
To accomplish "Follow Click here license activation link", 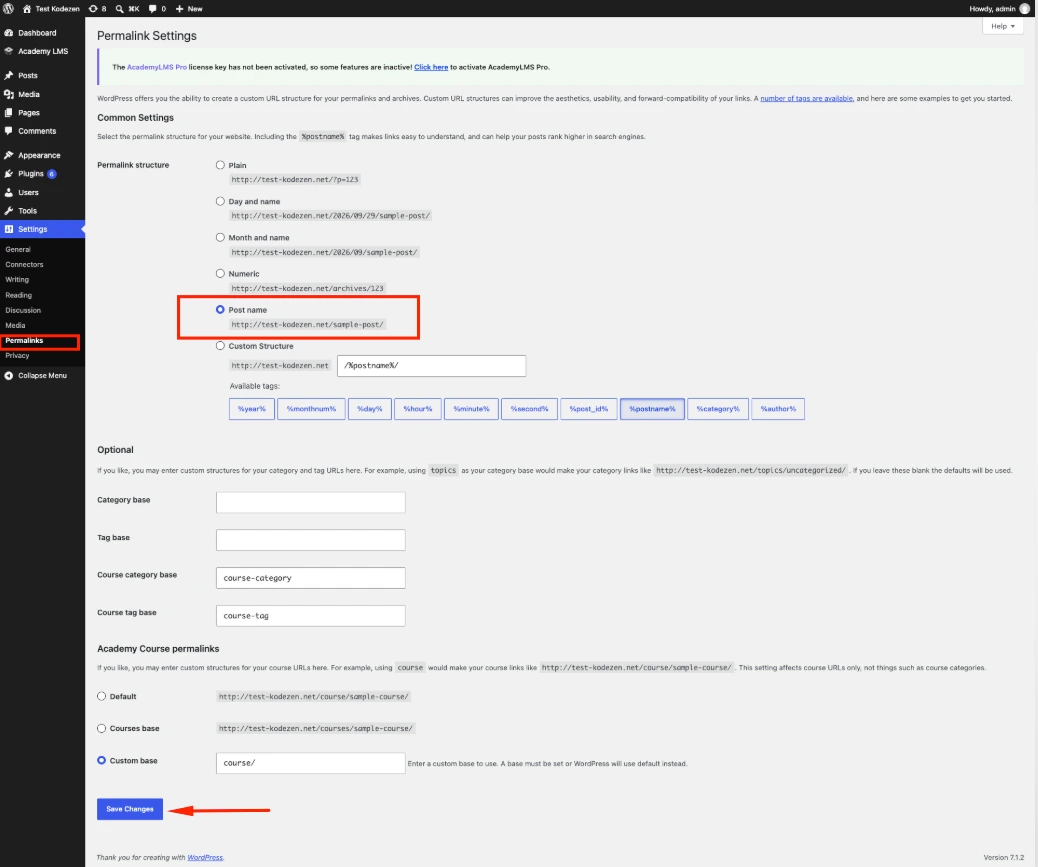I will coord(431,68).
